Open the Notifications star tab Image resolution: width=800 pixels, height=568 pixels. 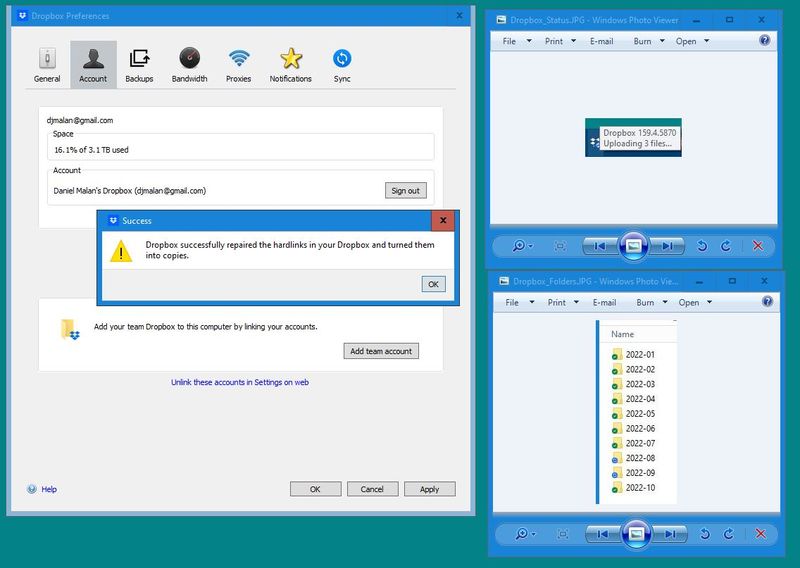290,65
